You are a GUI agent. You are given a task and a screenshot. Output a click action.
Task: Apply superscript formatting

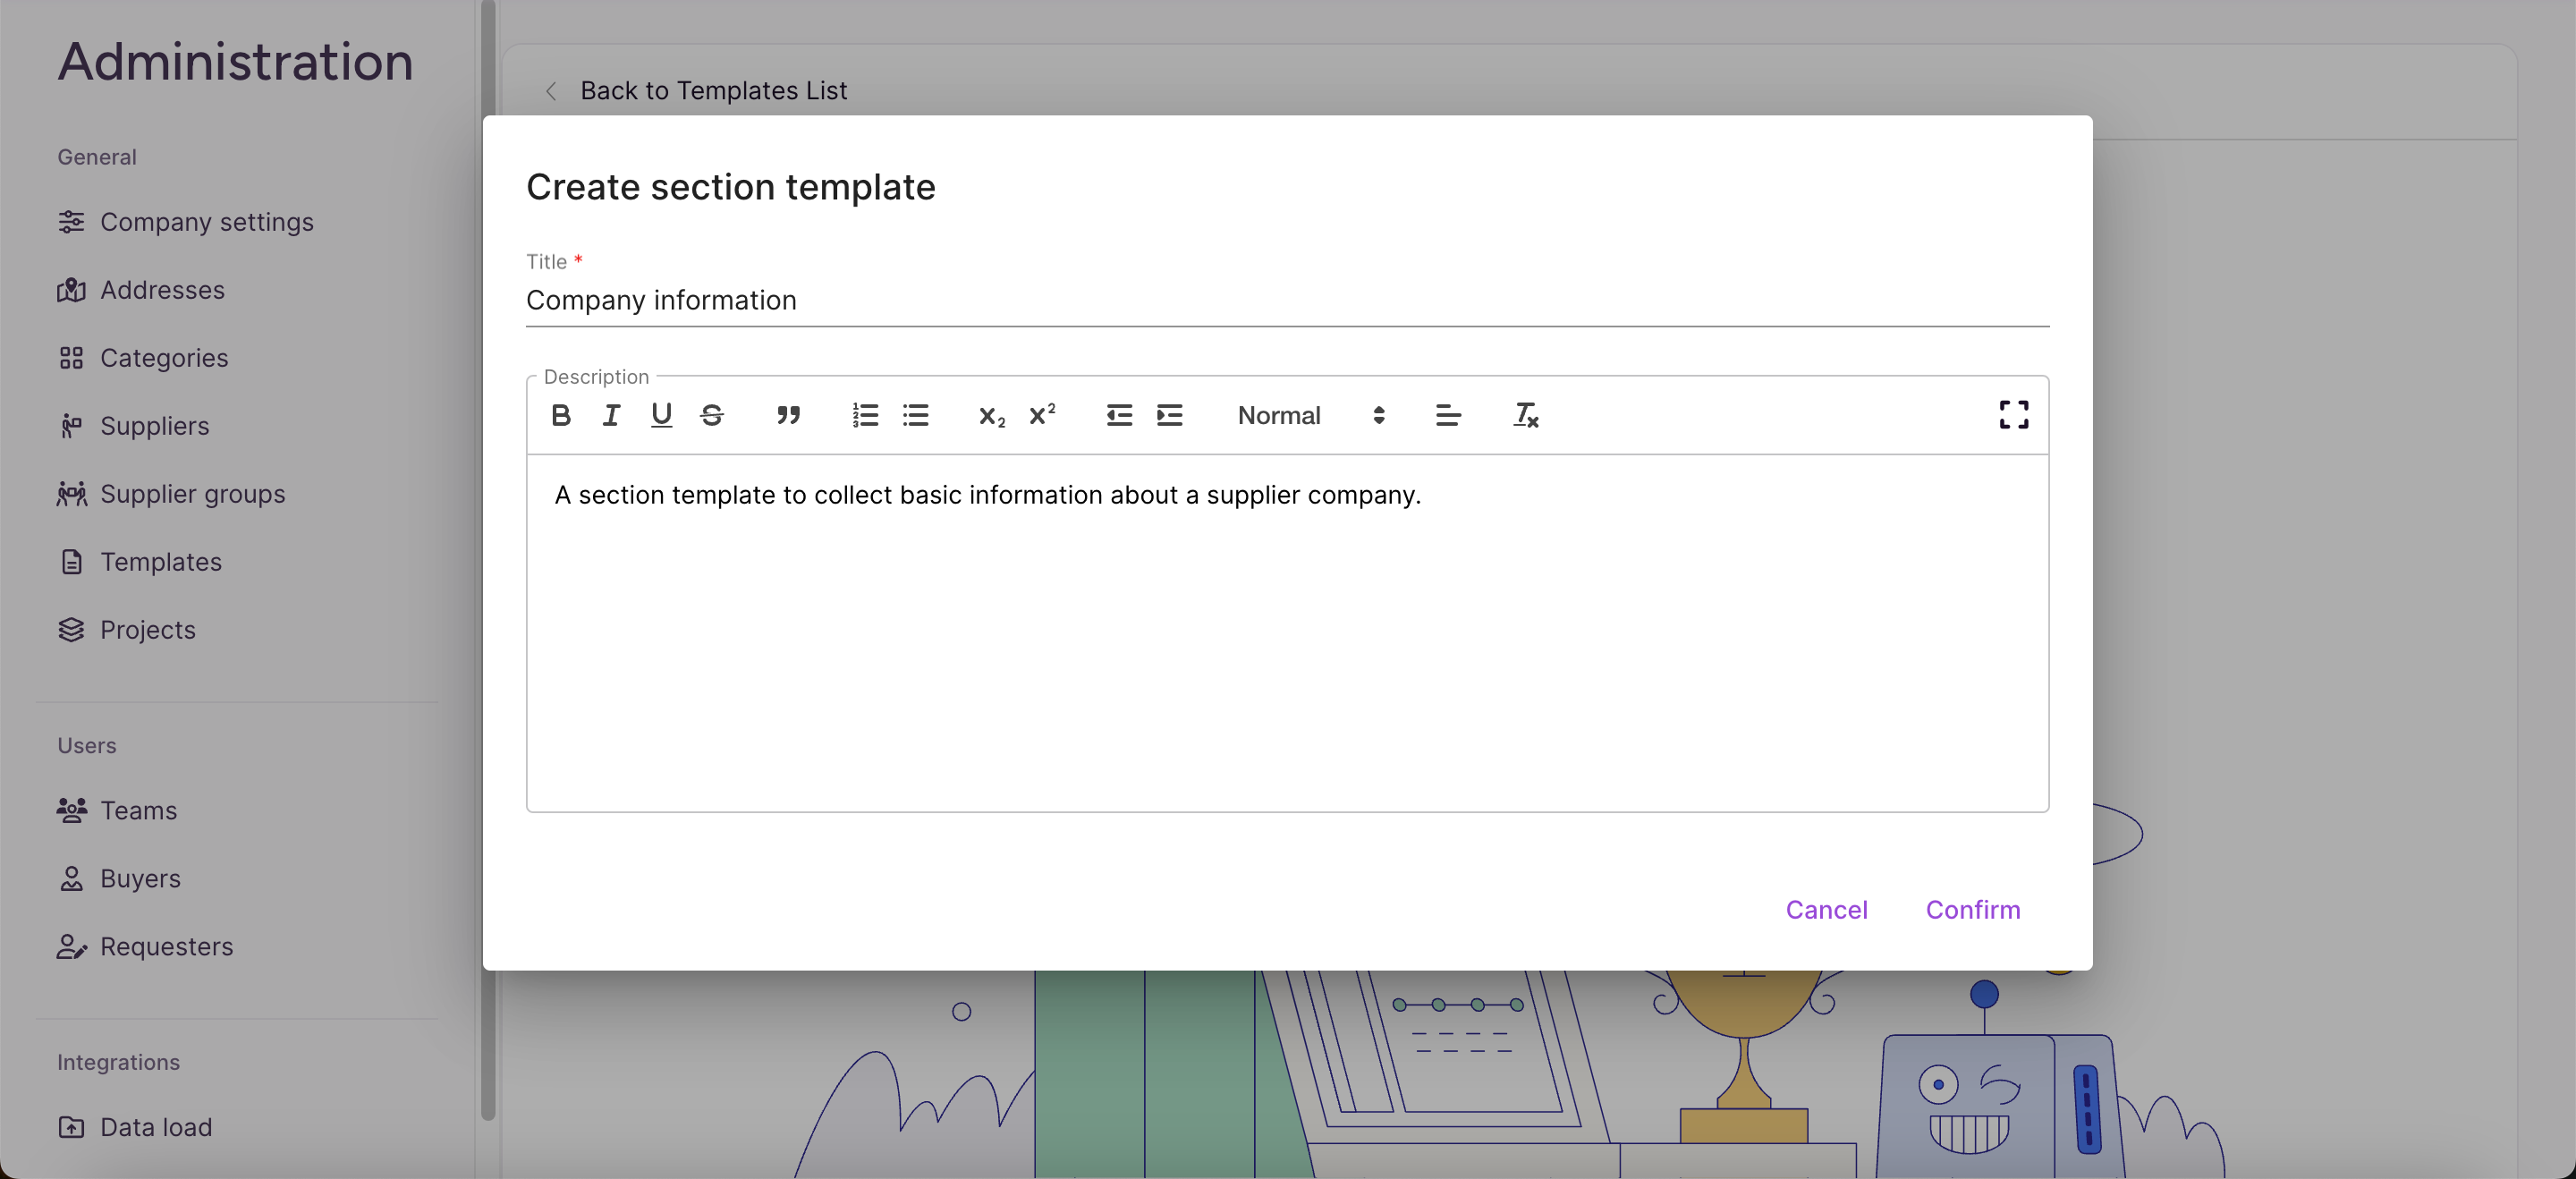pyautogui.click(x=1042, y=415)
